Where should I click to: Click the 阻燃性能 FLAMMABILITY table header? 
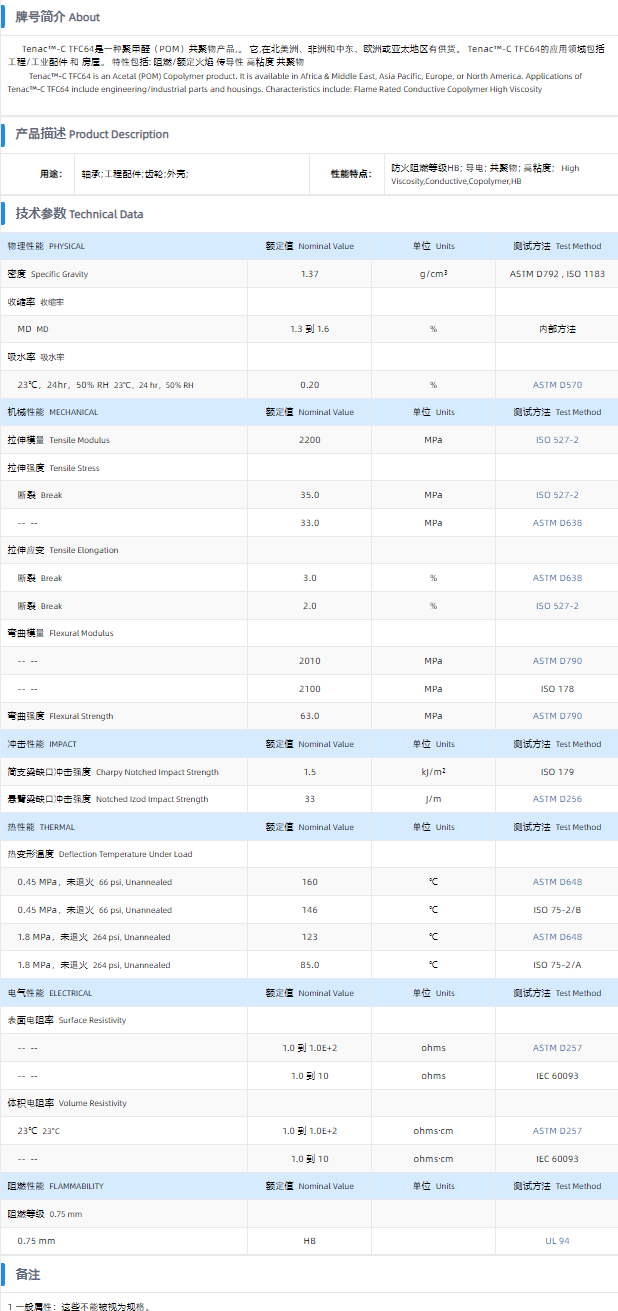pos(56,1186)
